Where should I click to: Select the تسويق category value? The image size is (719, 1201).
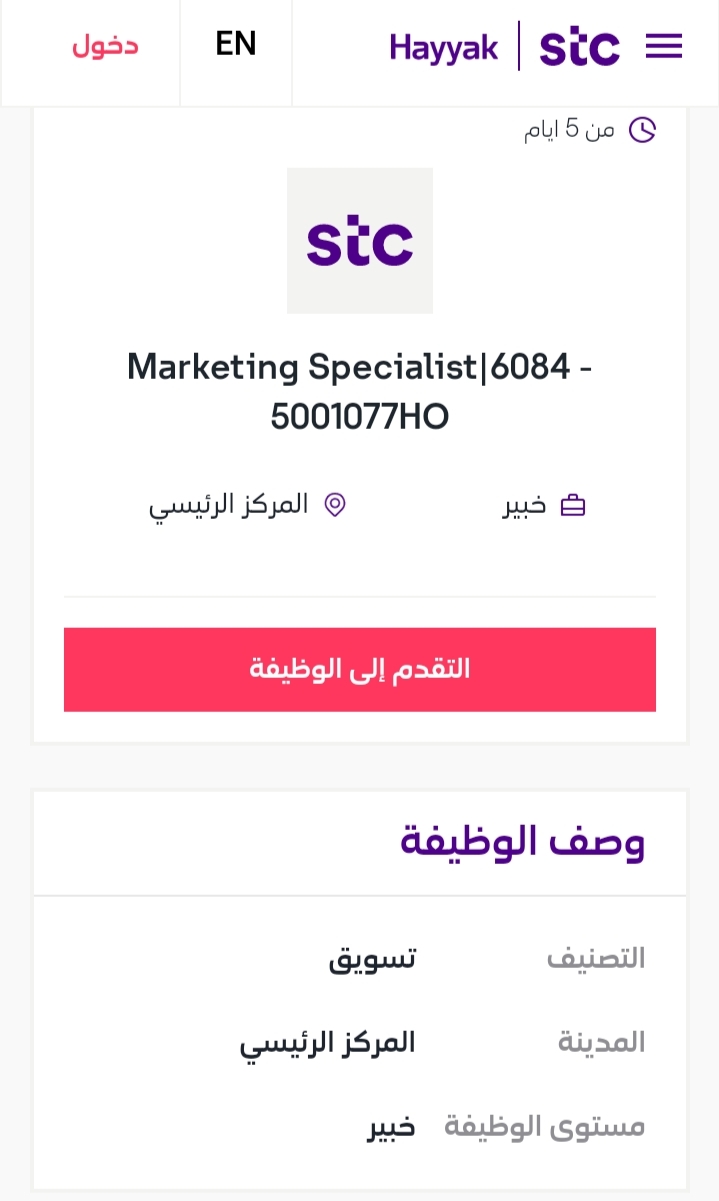click(x=372, y=958)
